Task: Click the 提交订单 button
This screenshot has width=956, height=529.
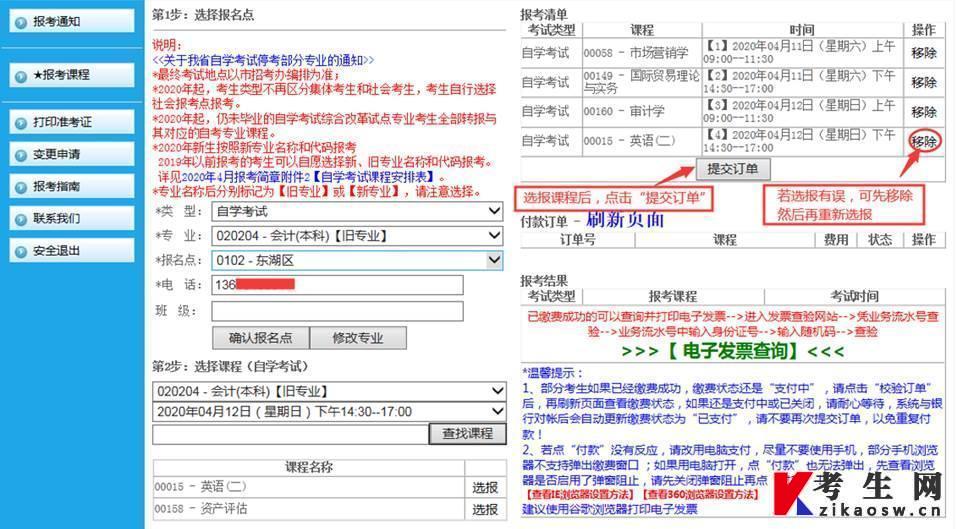Action: 733,169
